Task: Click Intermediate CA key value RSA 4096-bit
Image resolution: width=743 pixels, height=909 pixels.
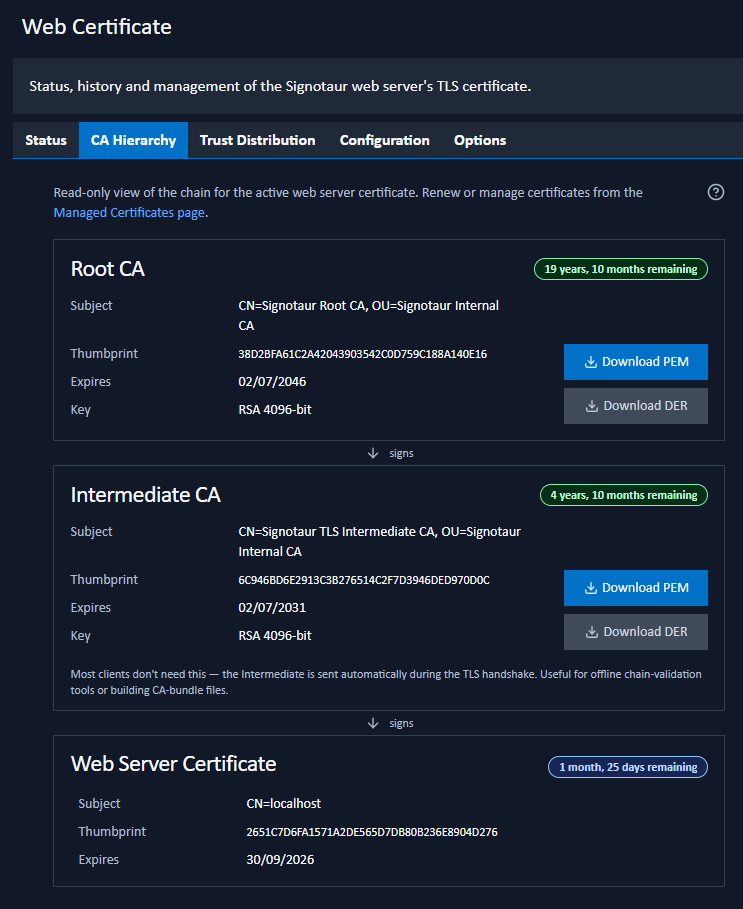Action: click(275, 636)
